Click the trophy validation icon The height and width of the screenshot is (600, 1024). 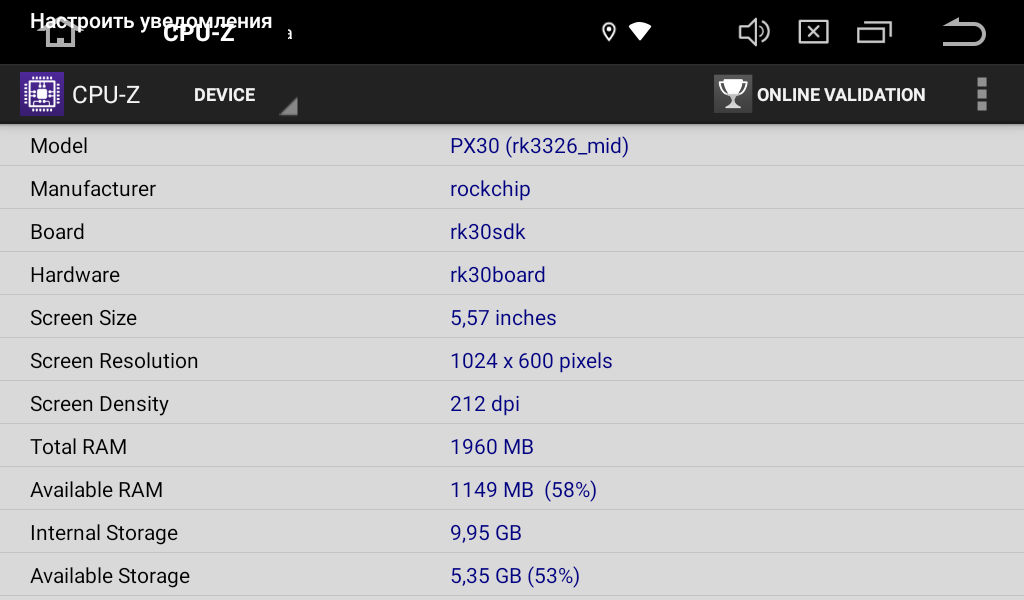tap(732, 94)
